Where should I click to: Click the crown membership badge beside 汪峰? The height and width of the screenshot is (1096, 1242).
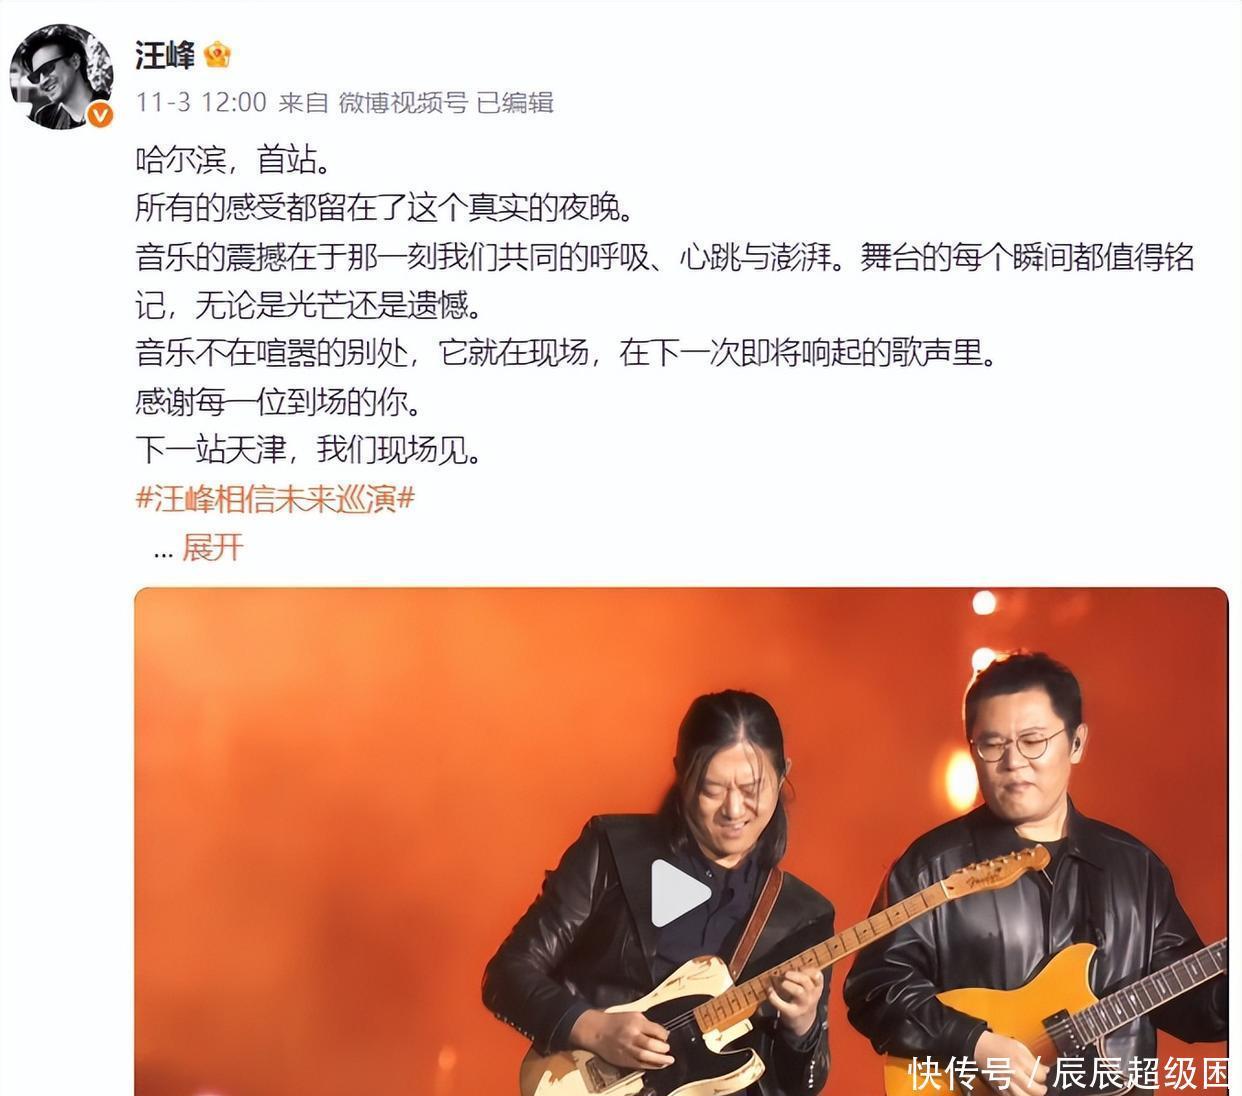coord(217,55)
